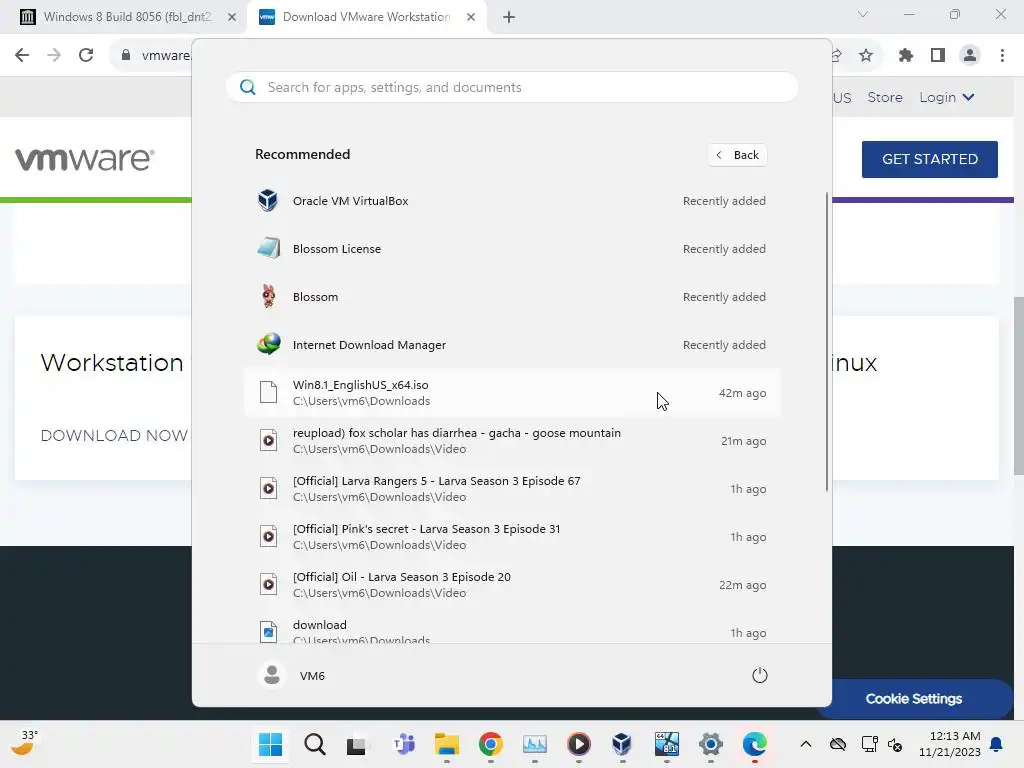The width and height of the screenshot is (1024, 768).
Task: Click the muted volume tray icon
Action: [x=895, y=744]
